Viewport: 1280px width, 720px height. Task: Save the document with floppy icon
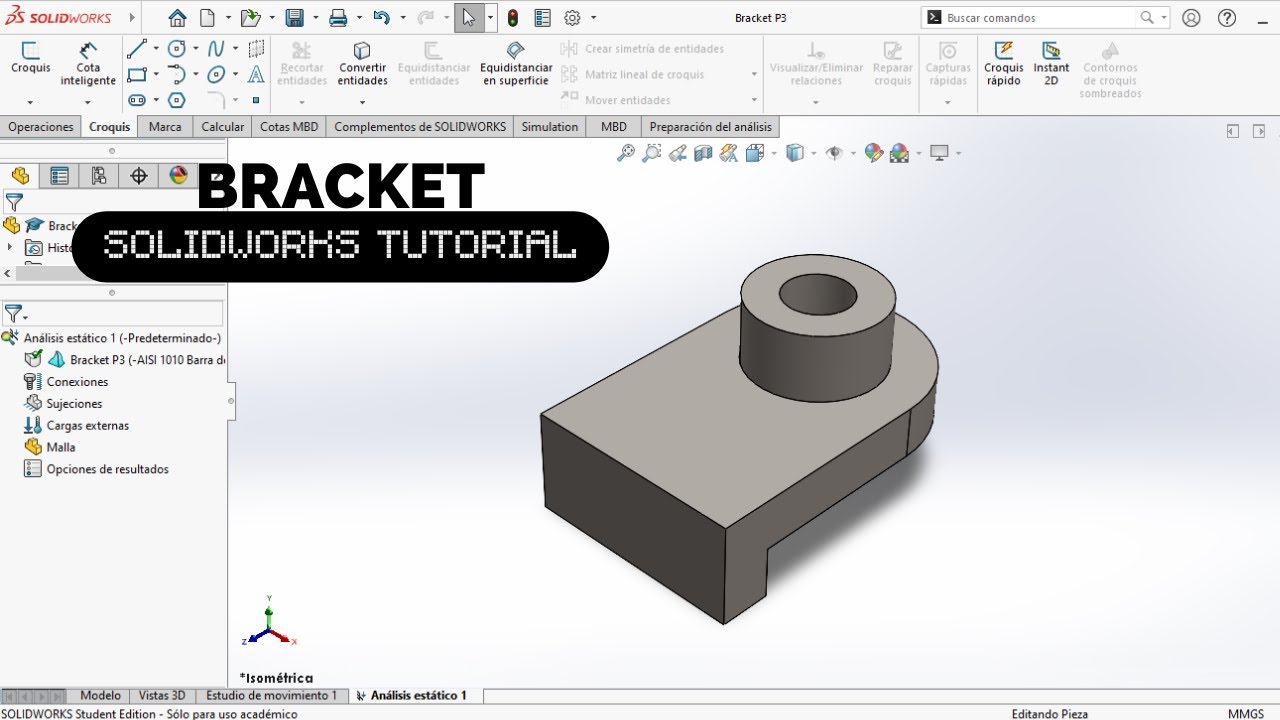[x=294, y=17]
